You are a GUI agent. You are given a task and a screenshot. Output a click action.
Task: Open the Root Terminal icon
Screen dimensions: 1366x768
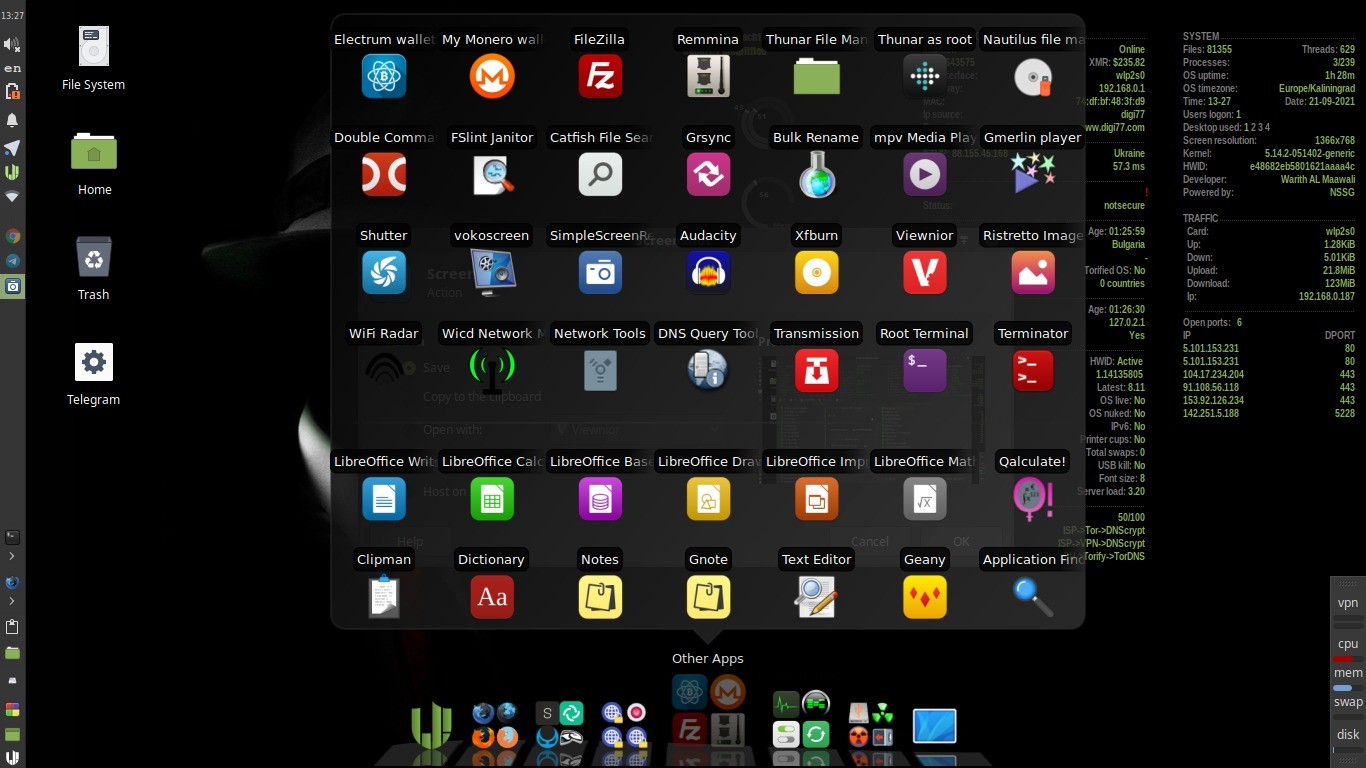924,370
